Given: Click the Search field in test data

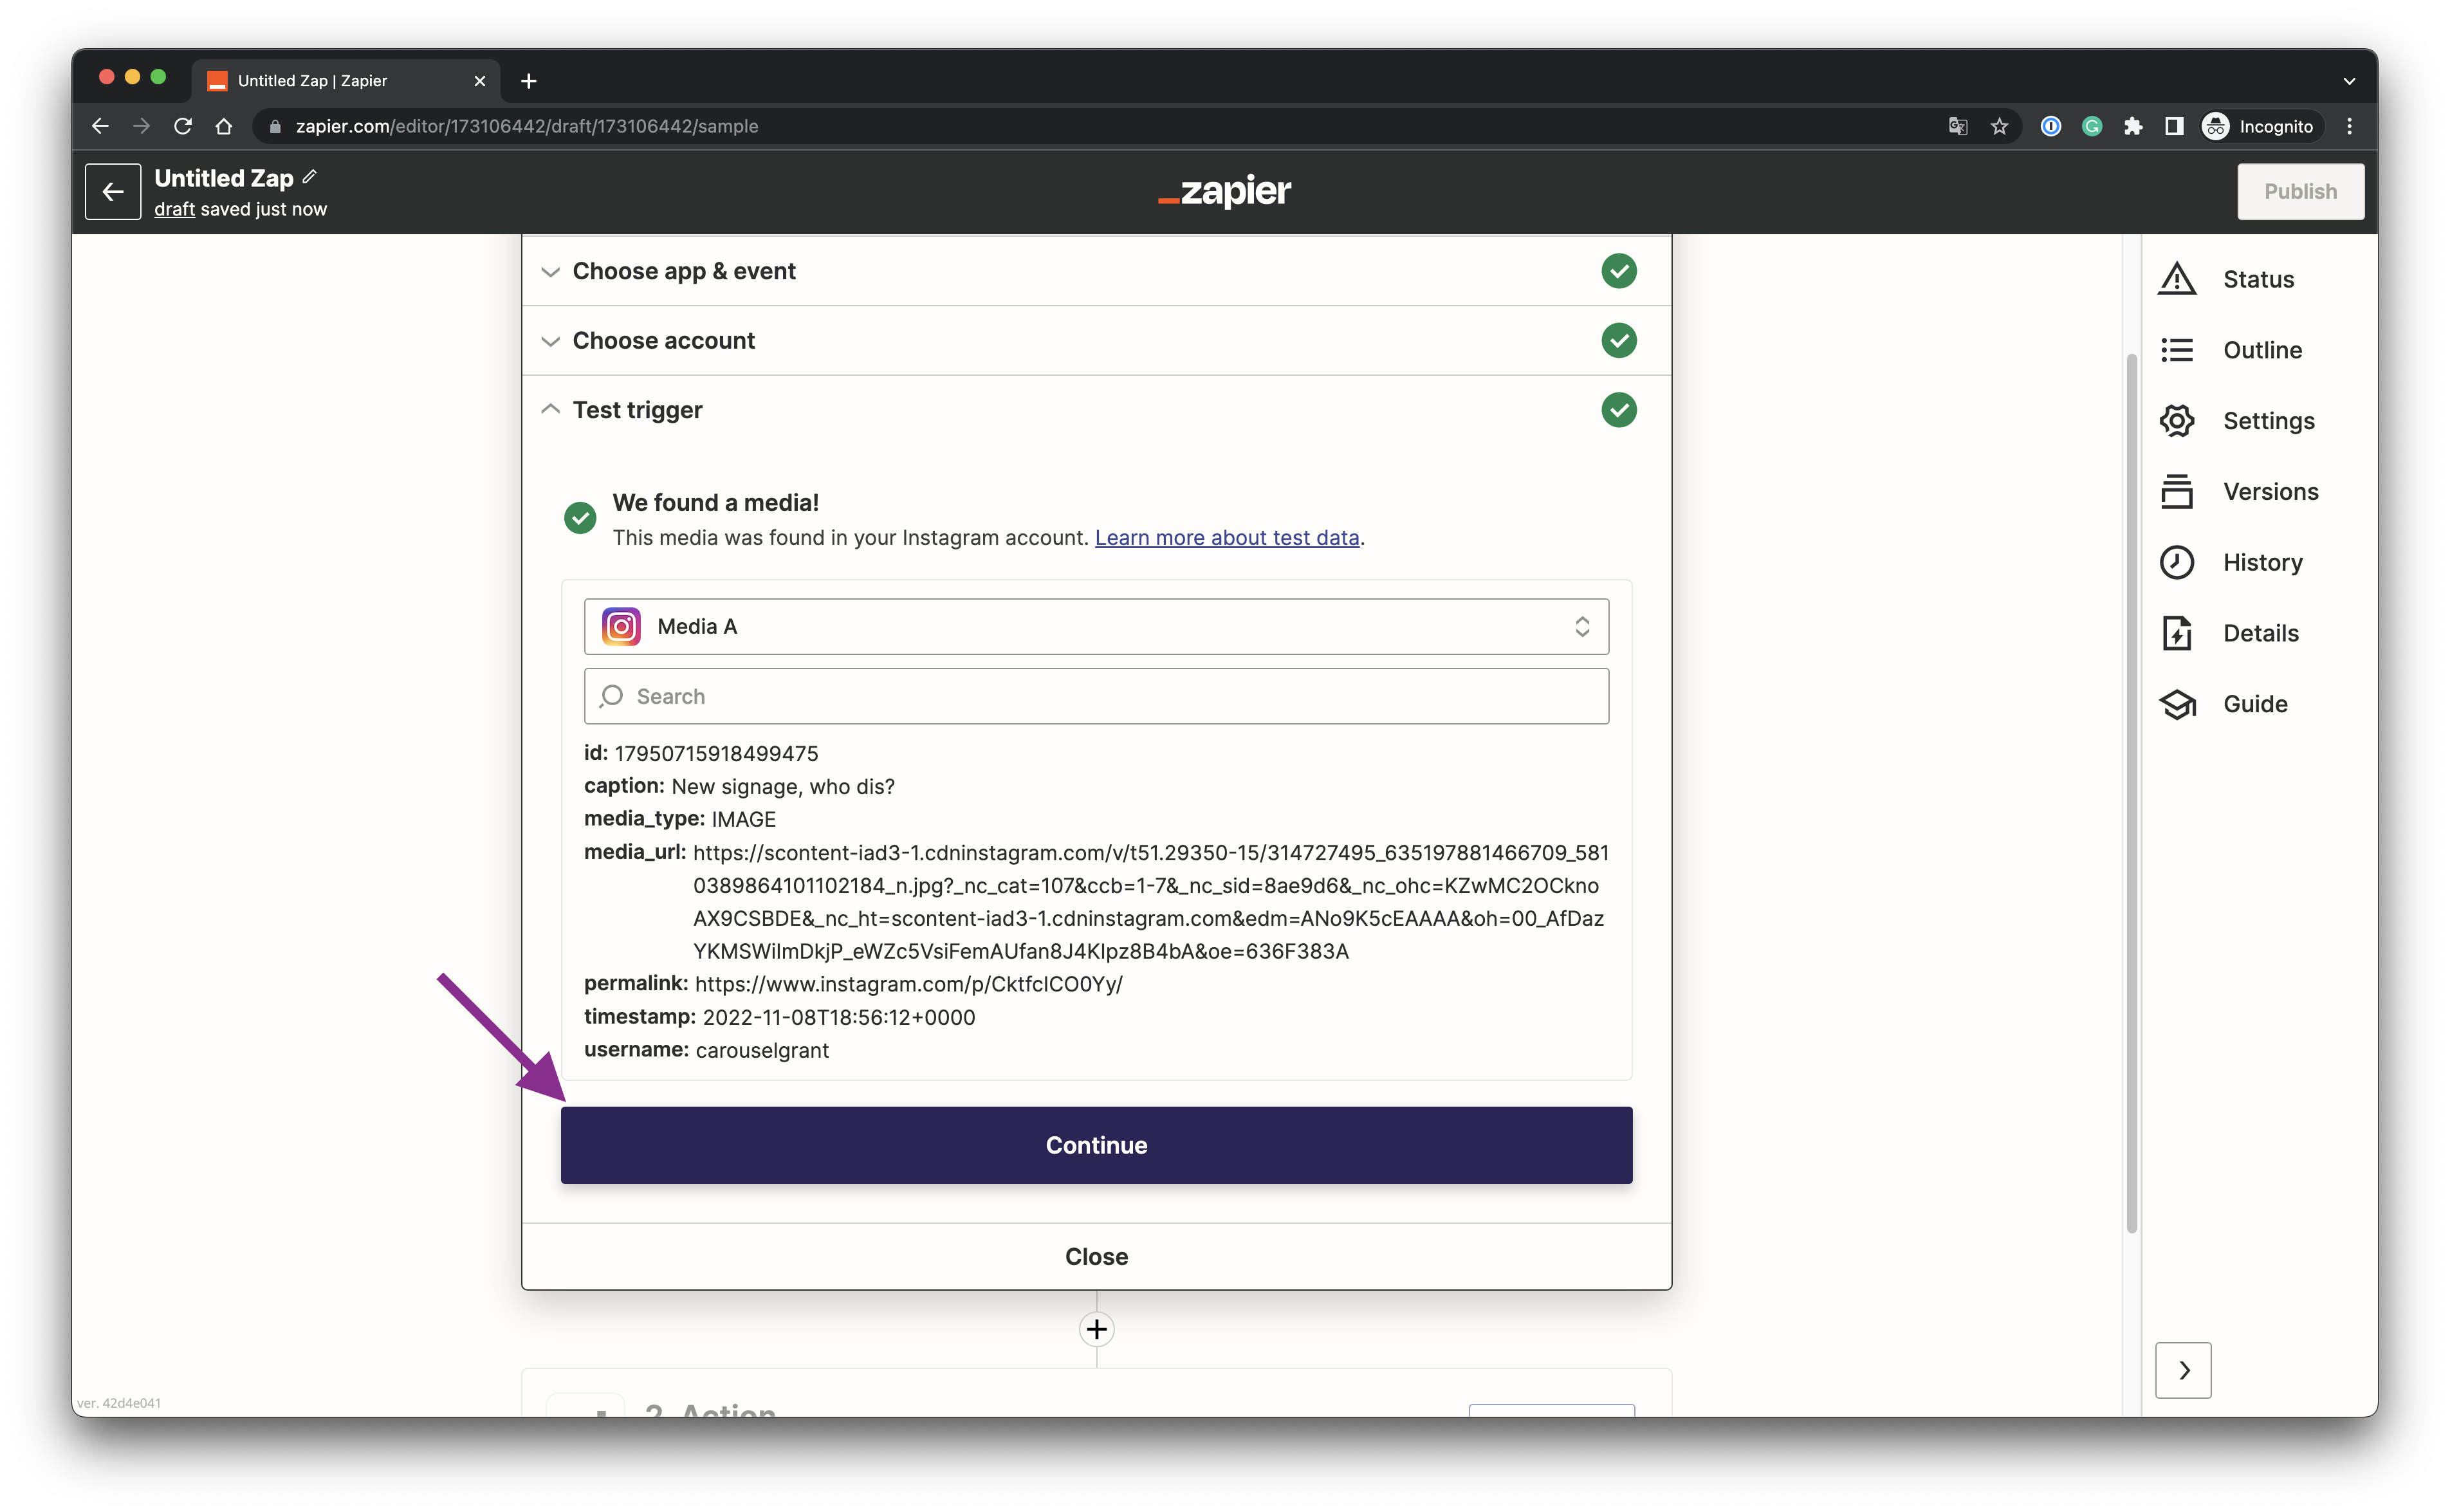Looking at the screenshot, I should (x=1096, y=696).
